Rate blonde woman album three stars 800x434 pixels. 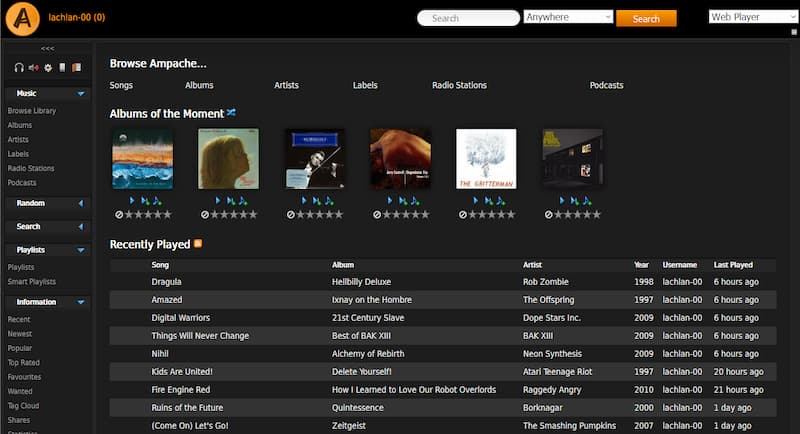tap(234, 215)
